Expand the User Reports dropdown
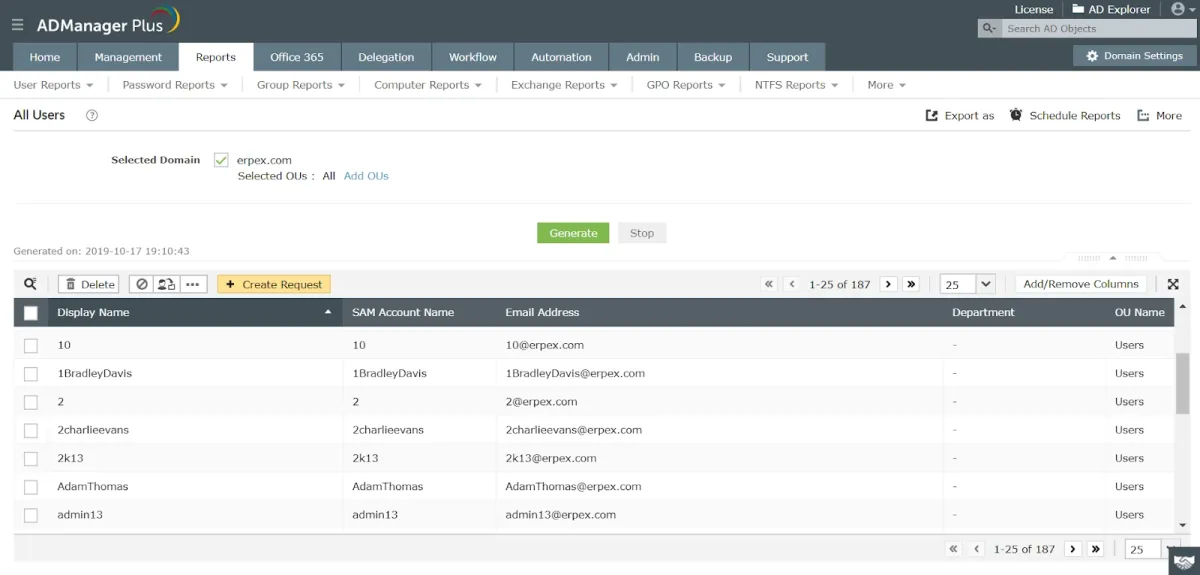Viewport: 1200px width, 575px height. click(53, 85)
